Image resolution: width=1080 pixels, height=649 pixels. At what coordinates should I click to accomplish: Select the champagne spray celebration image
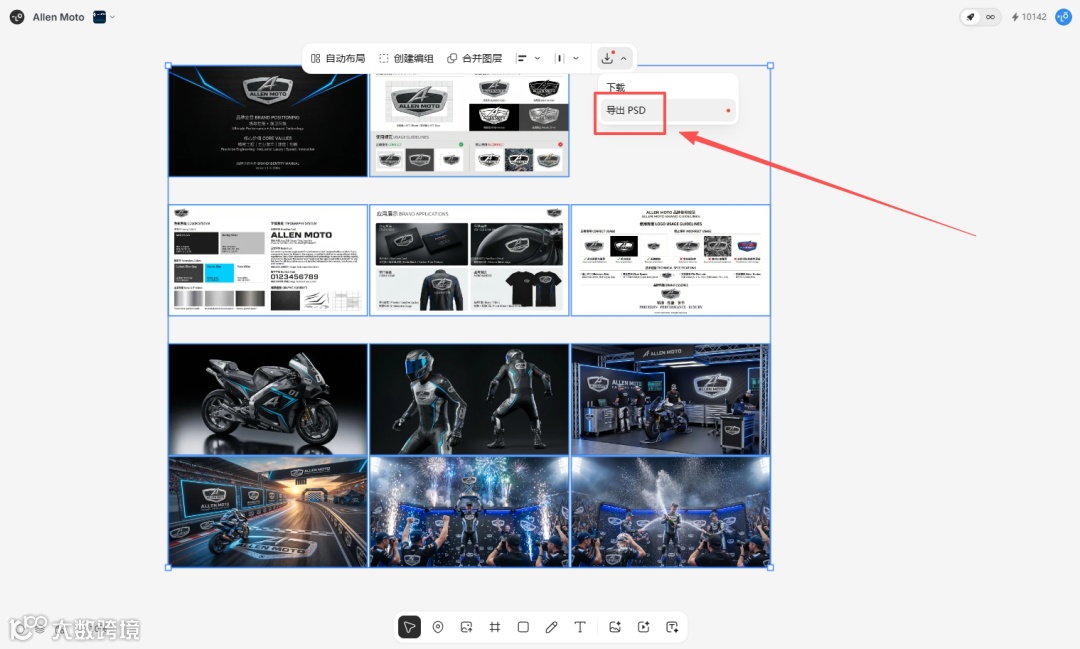(x=670, y=512)
